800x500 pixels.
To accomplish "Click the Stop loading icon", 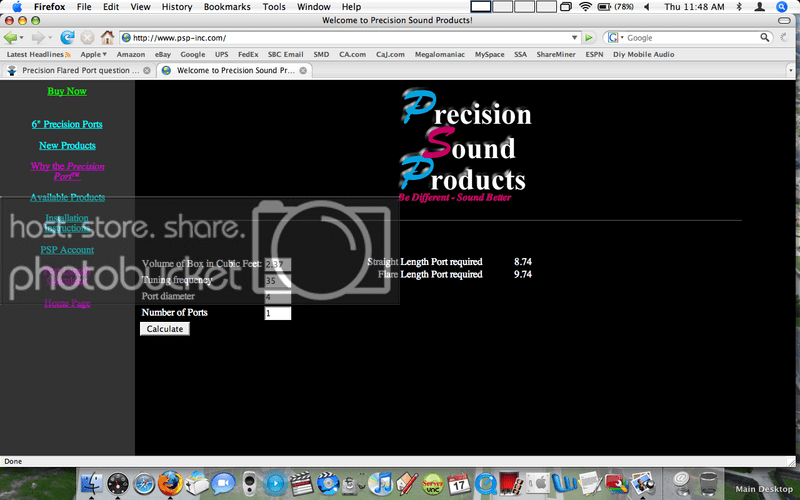I will click(87, 38).
